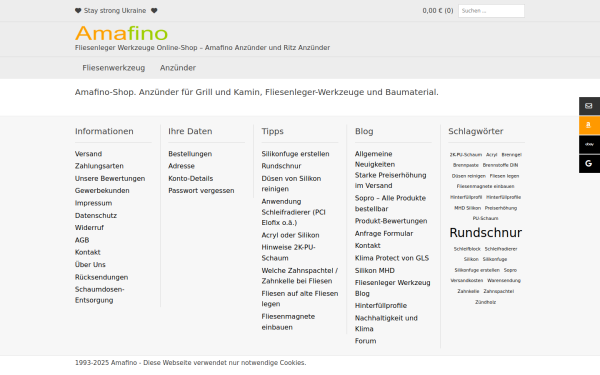Image resolution: width=600 pixels, height=375 pixels.
Task: Select the Sopro tag
Action: pos(510,270)
